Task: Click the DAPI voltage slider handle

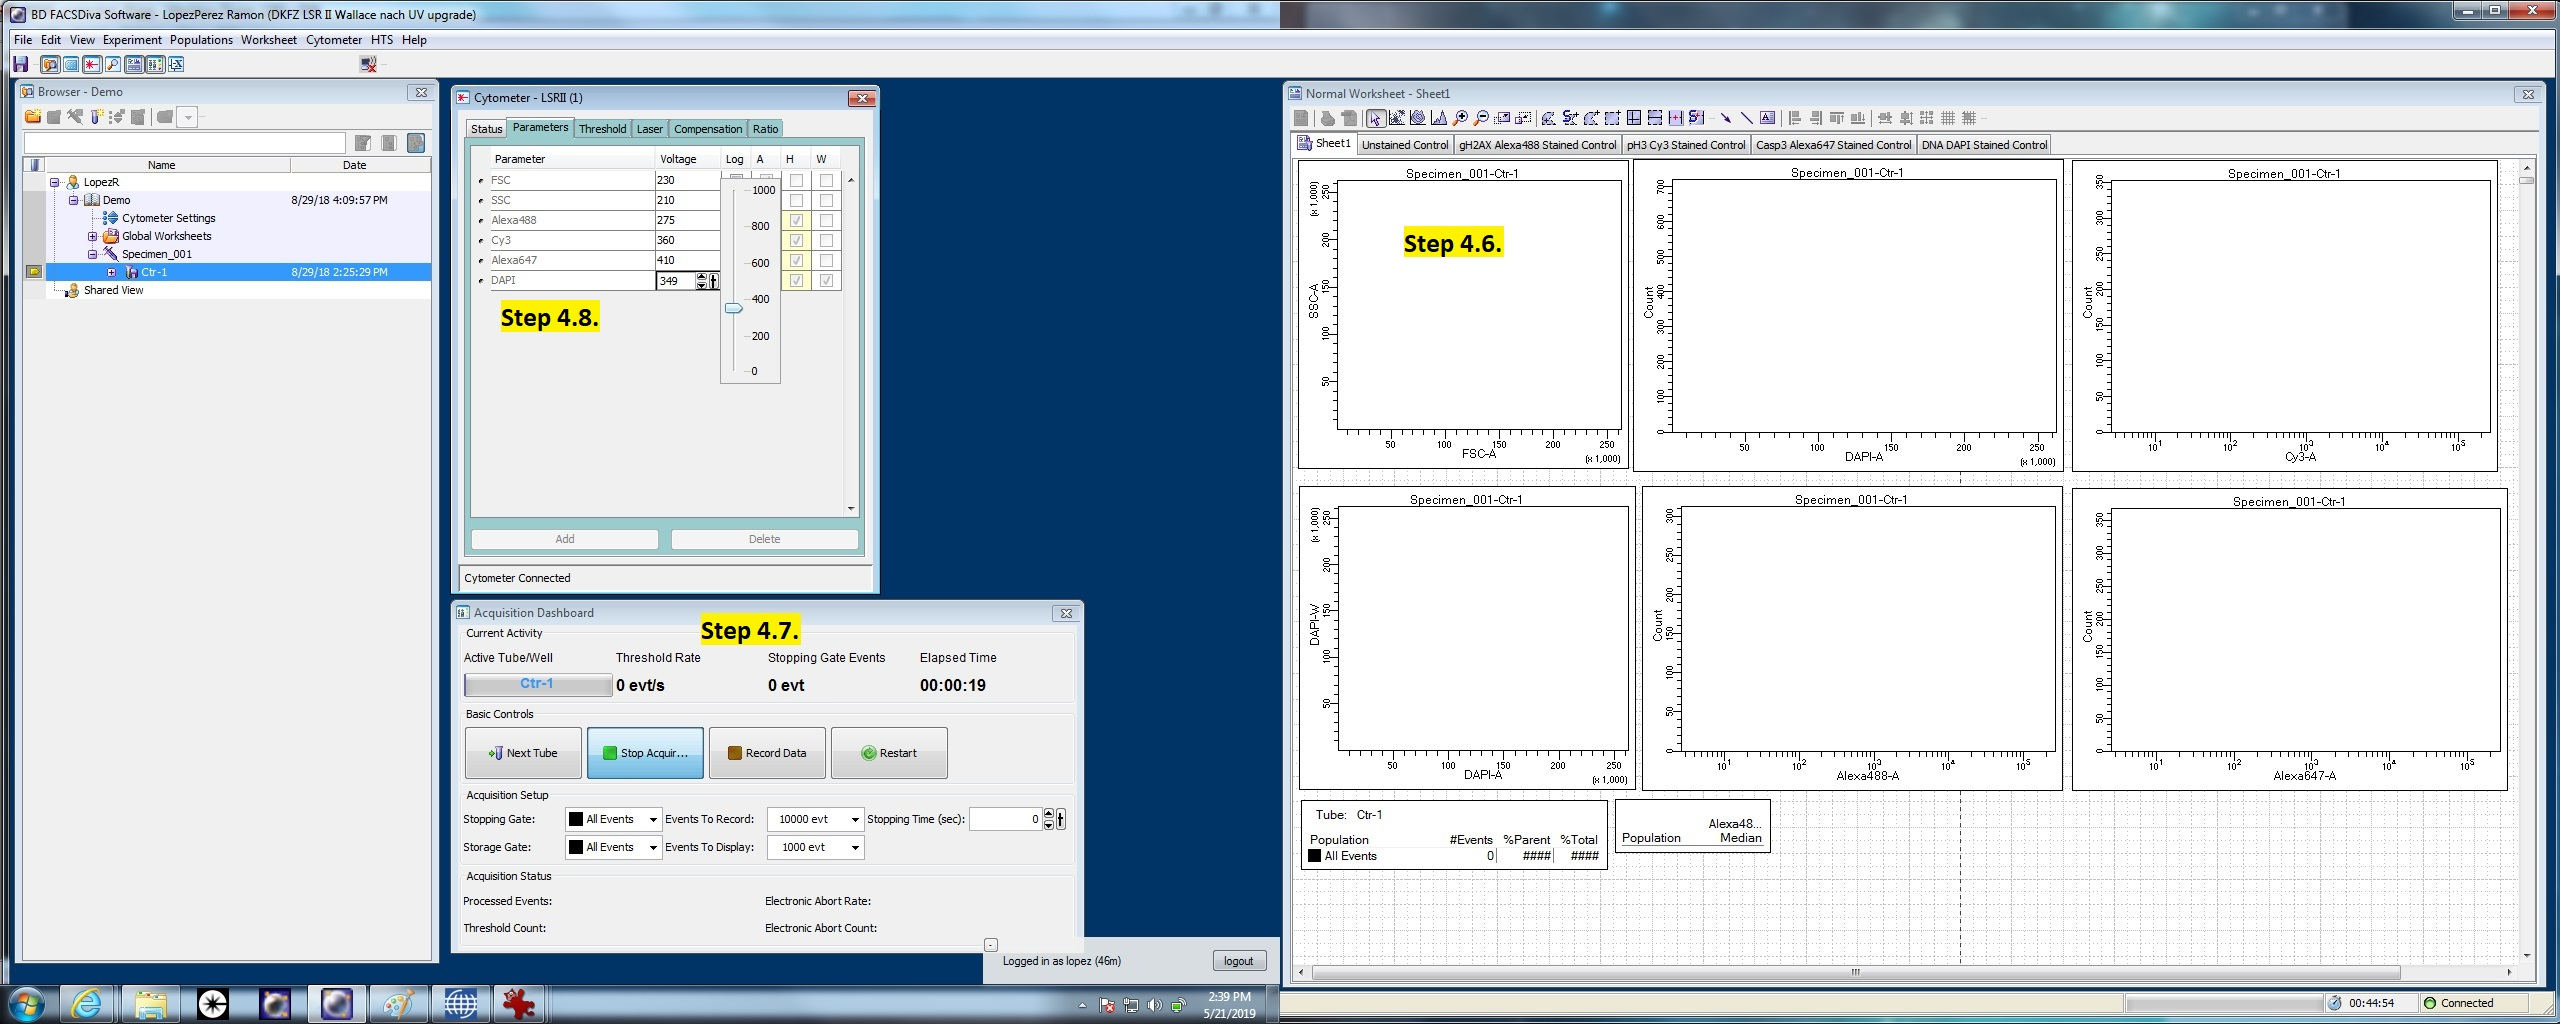Action: point(734,309)
